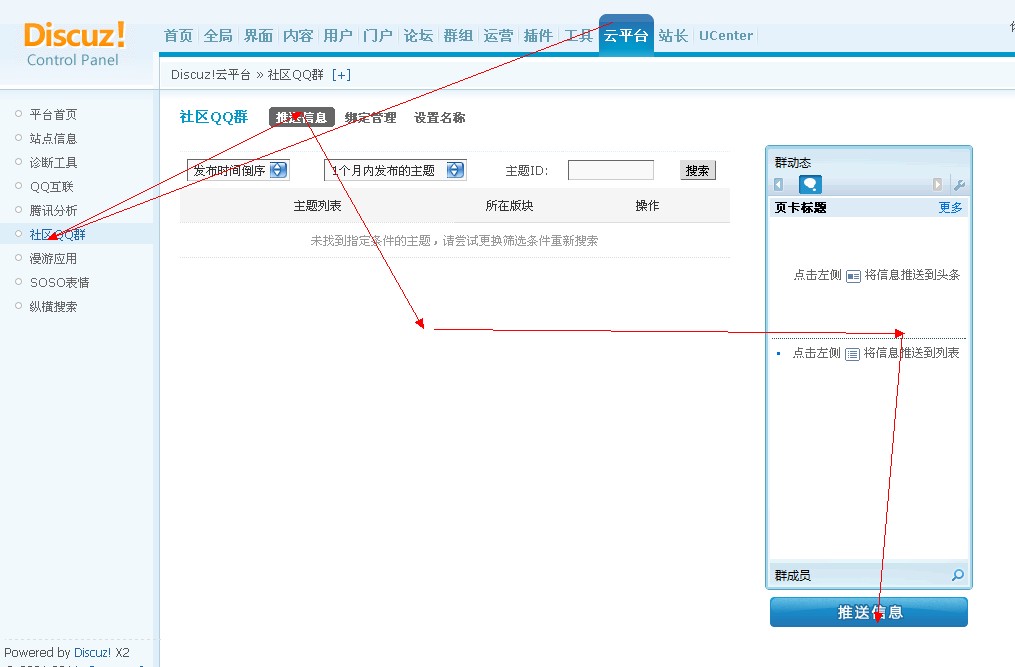Open the 首页 top menu

click(x=178, y=36)
